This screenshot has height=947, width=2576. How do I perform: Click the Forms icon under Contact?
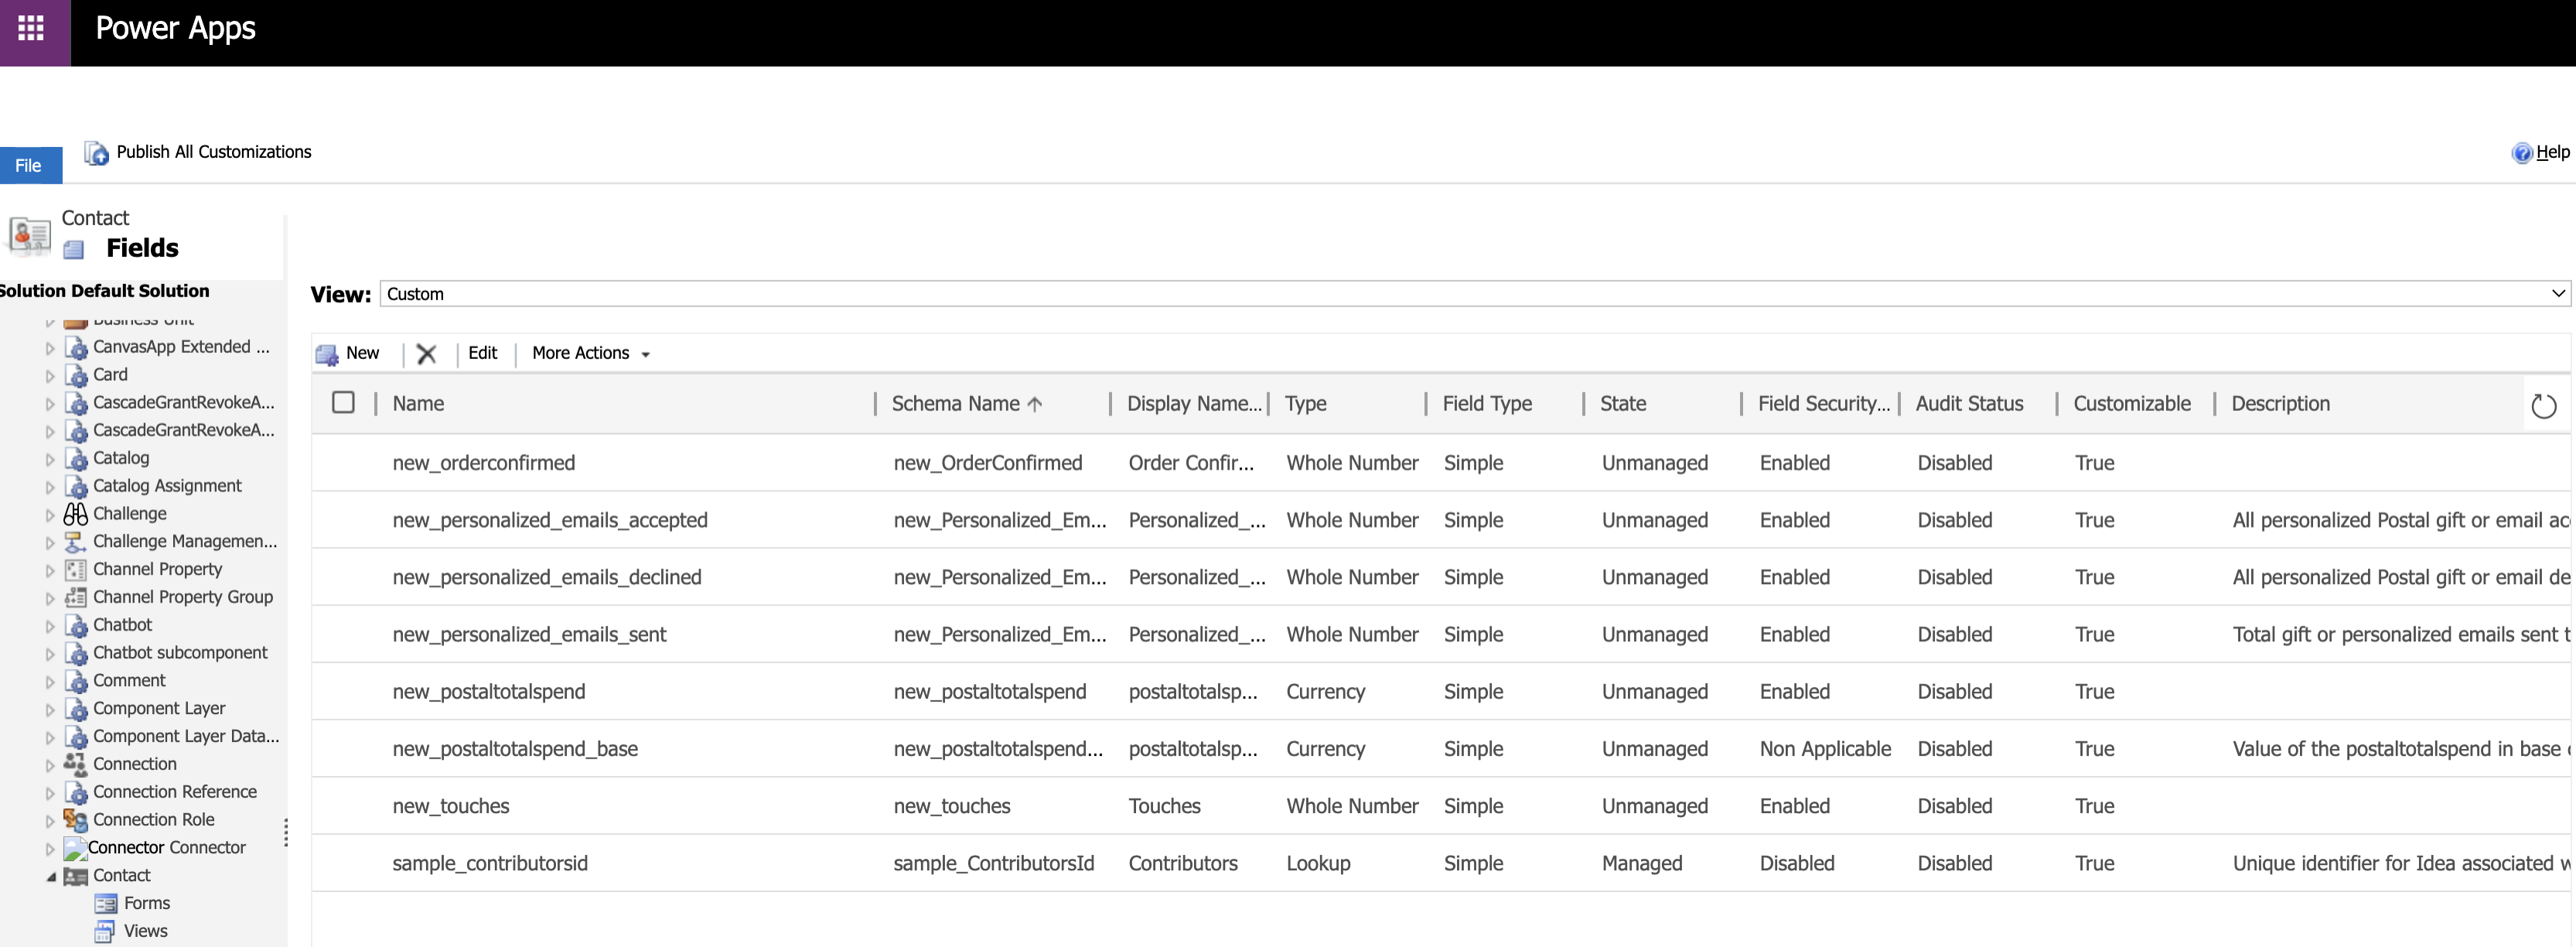106,904
